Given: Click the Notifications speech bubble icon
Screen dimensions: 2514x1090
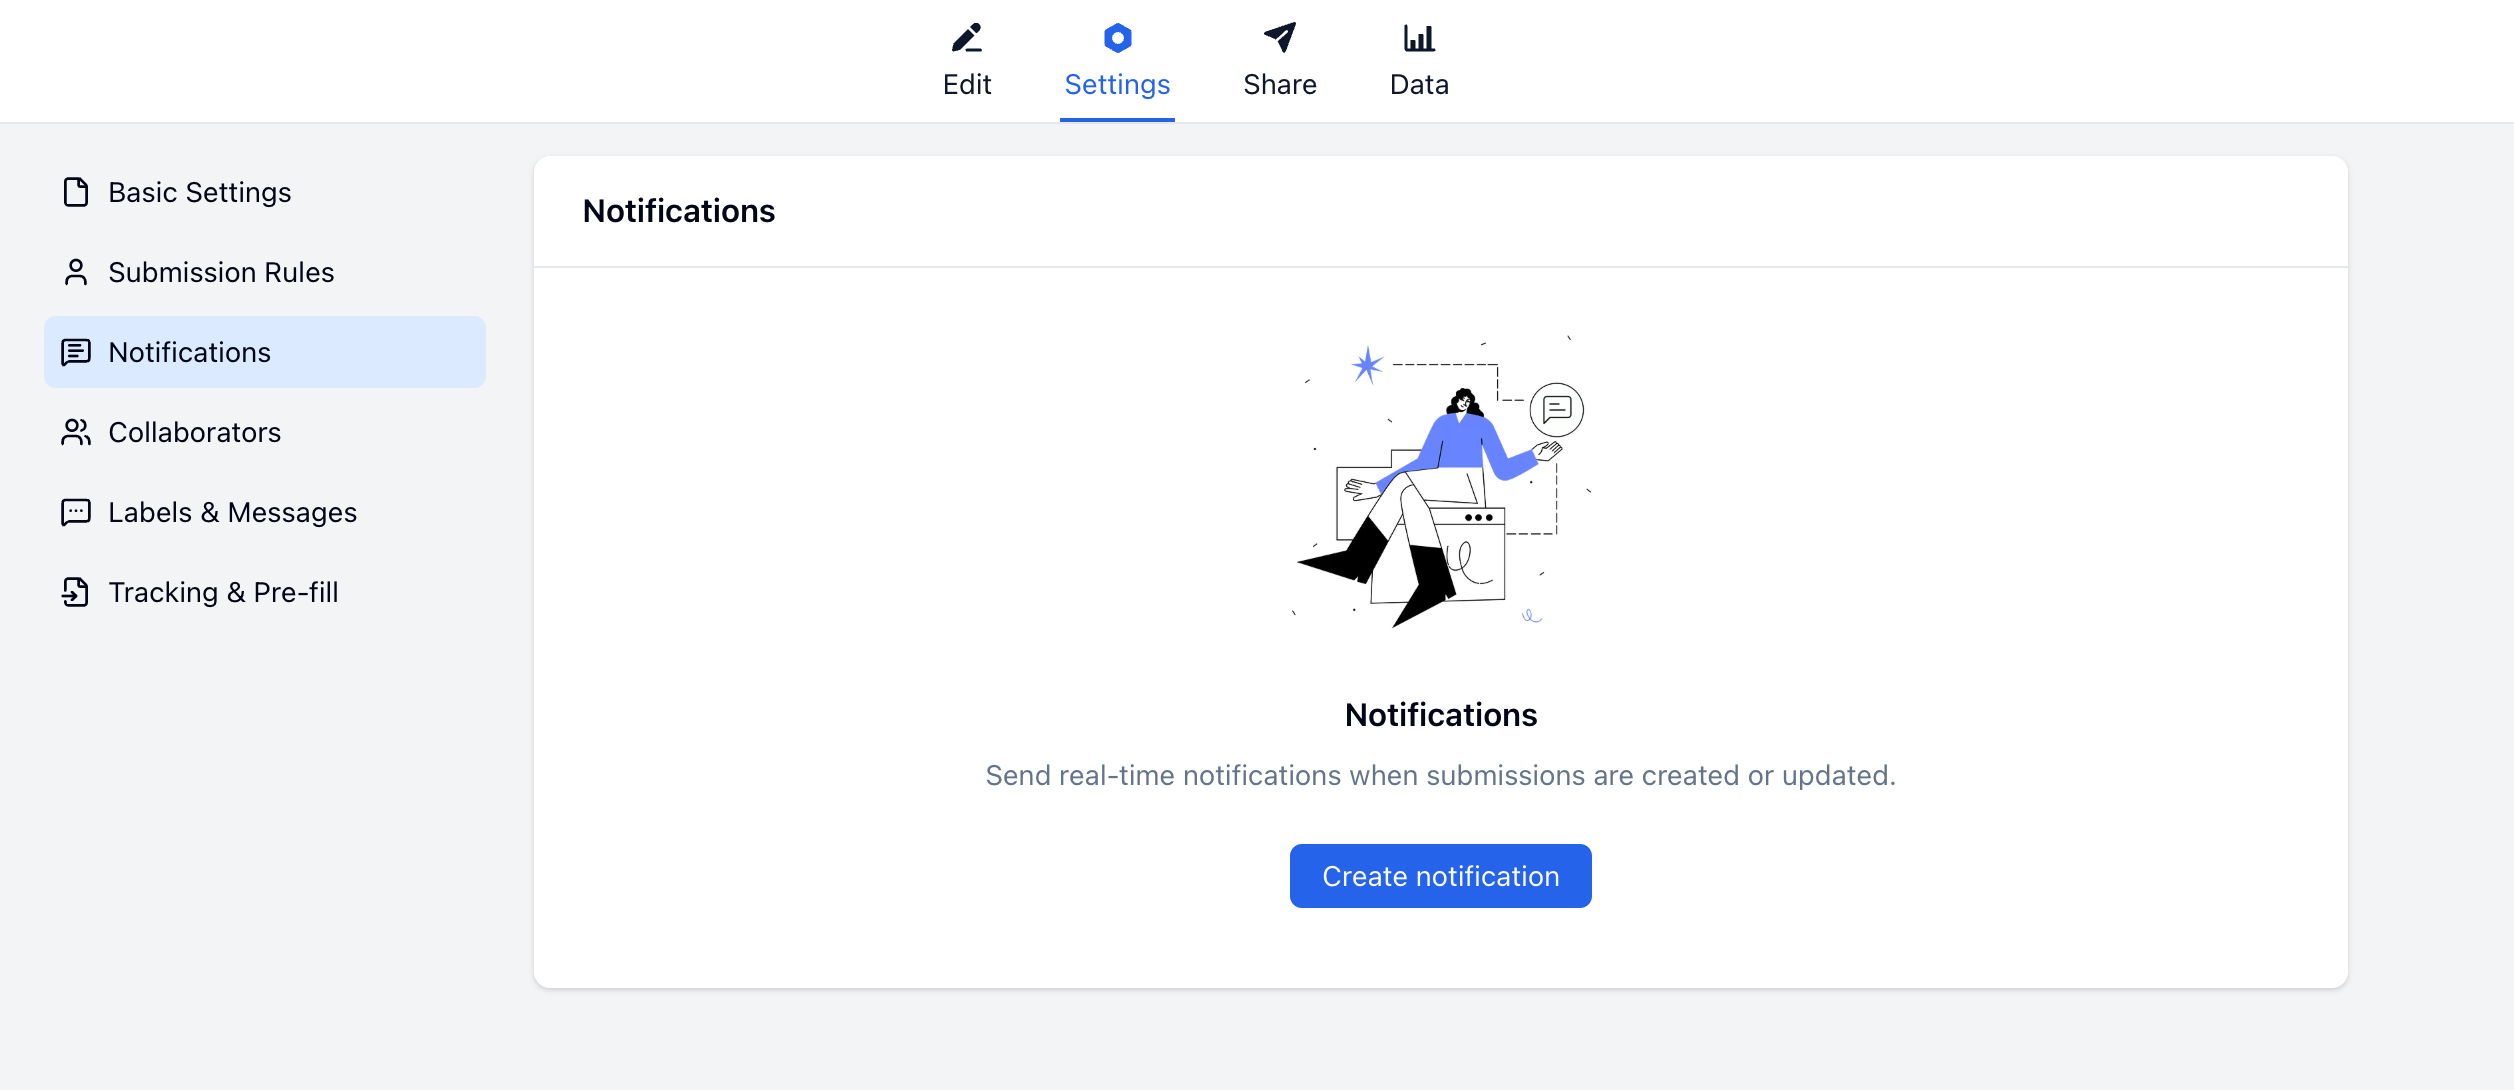Looking at the screenshot, I should click(75, 352).
